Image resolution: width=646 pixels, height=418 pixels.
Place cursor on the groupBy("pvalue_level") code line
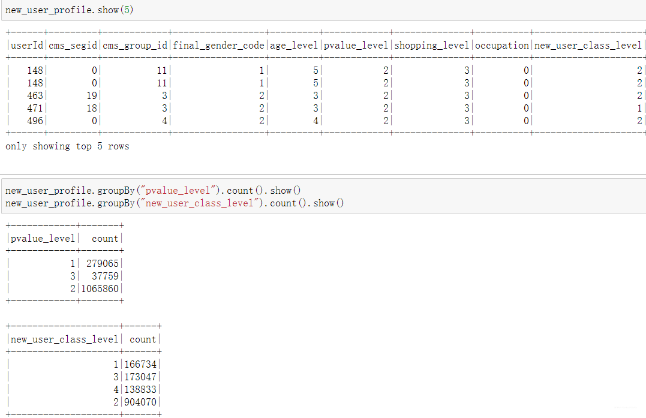click(x=153, y=191)
